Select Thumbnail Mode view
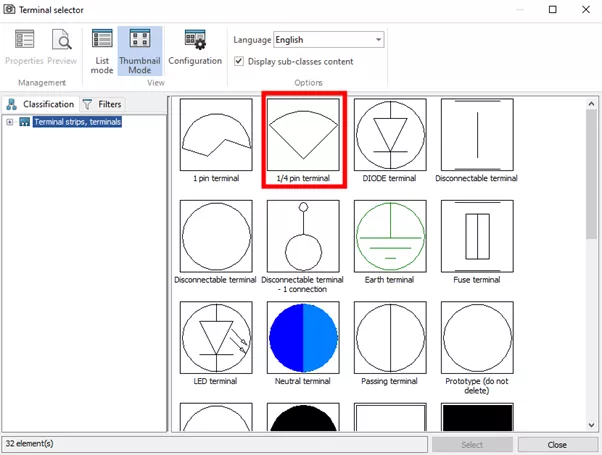 tap(140, 49)
